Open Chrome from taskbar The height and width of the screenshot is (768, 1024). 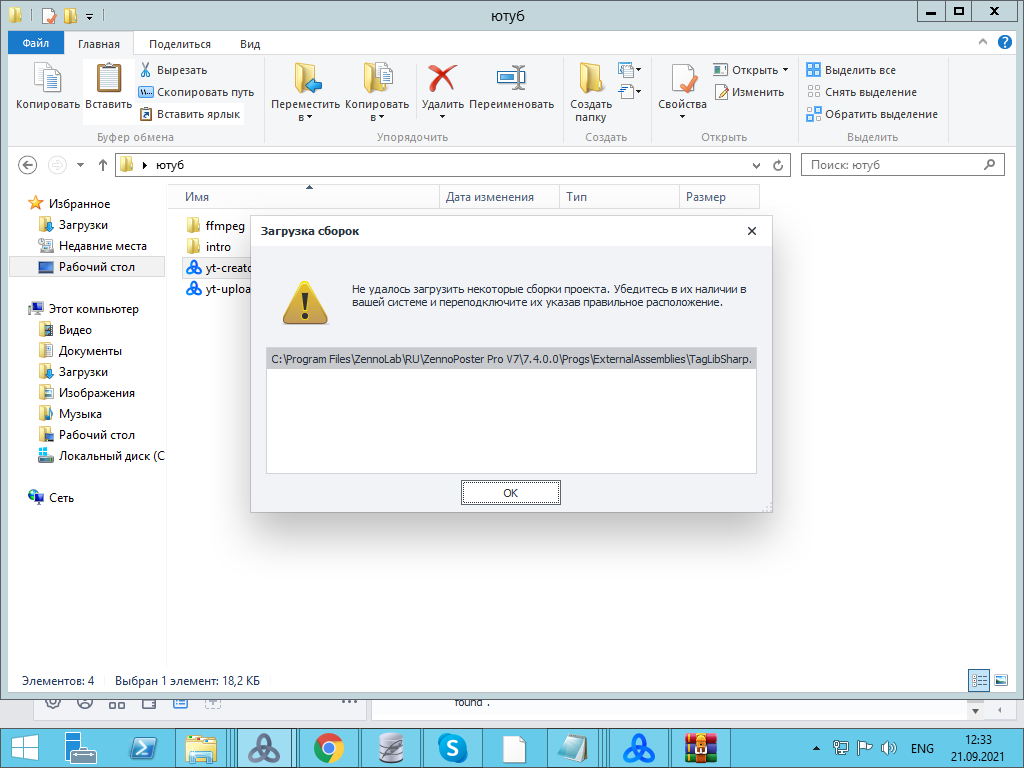coord(328,748)
